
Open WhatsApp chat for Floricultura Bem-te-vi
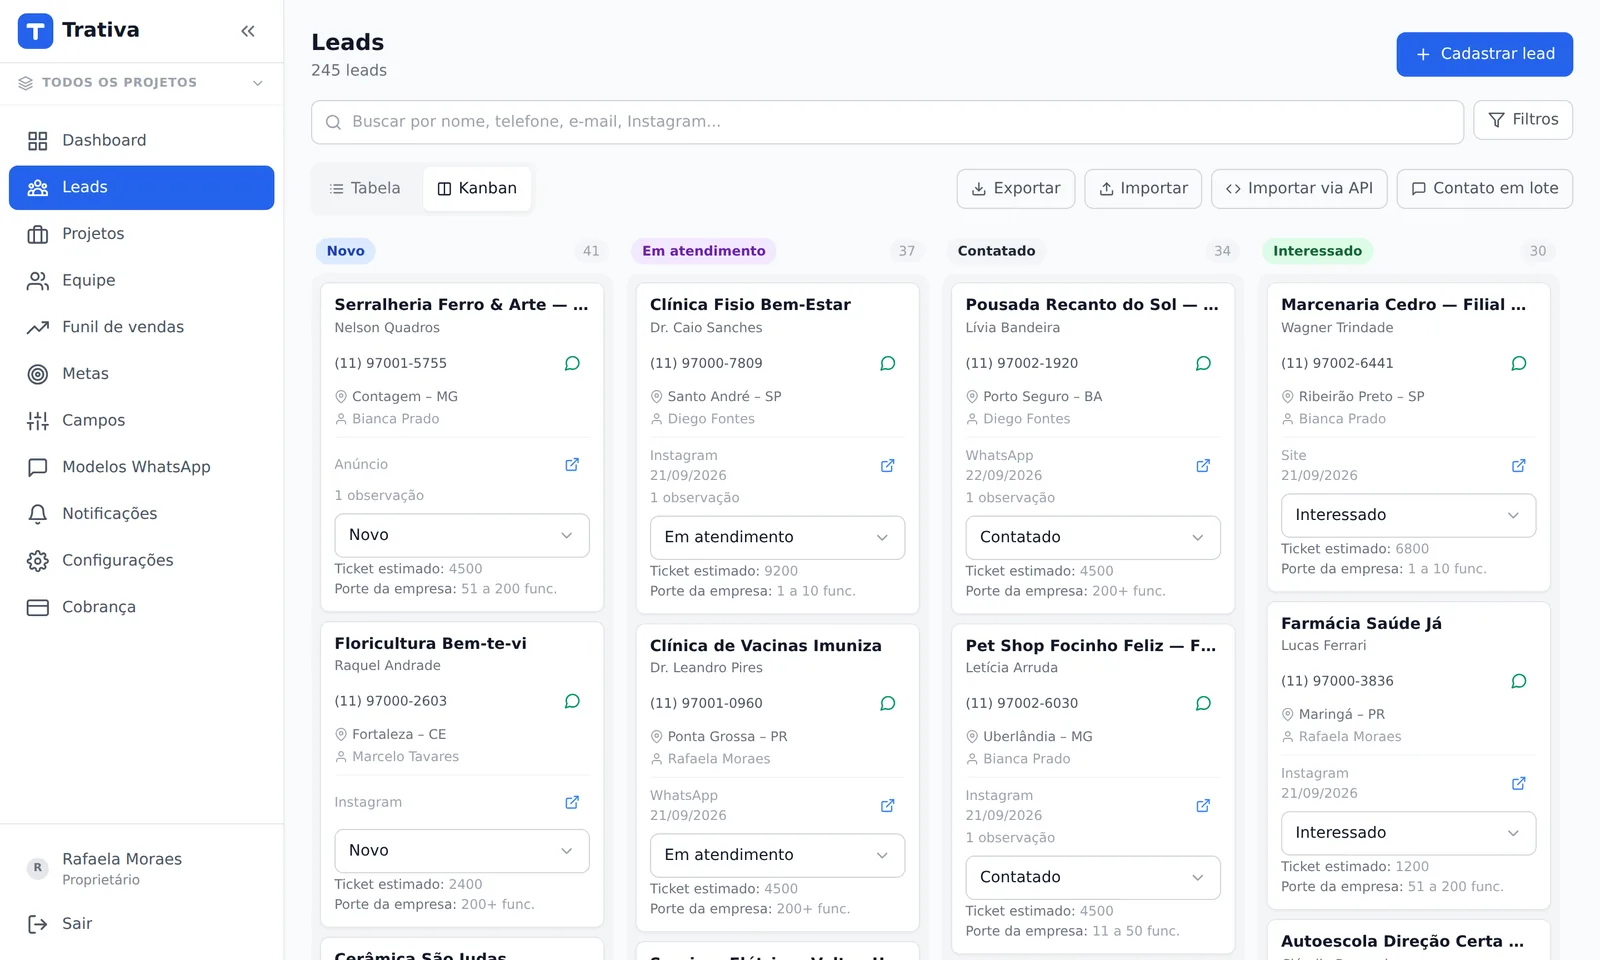572,701
